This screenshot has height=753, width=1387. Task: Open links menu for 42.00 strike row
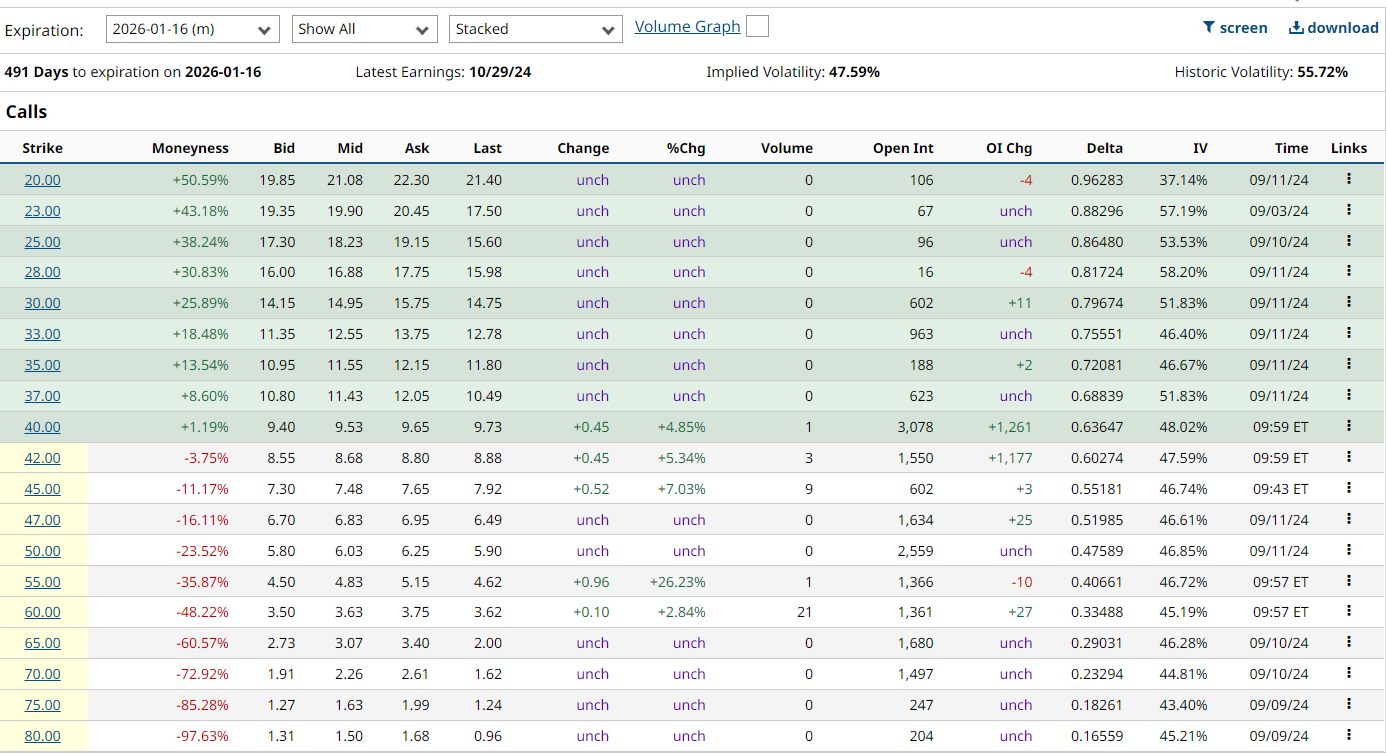[1348, 457]
